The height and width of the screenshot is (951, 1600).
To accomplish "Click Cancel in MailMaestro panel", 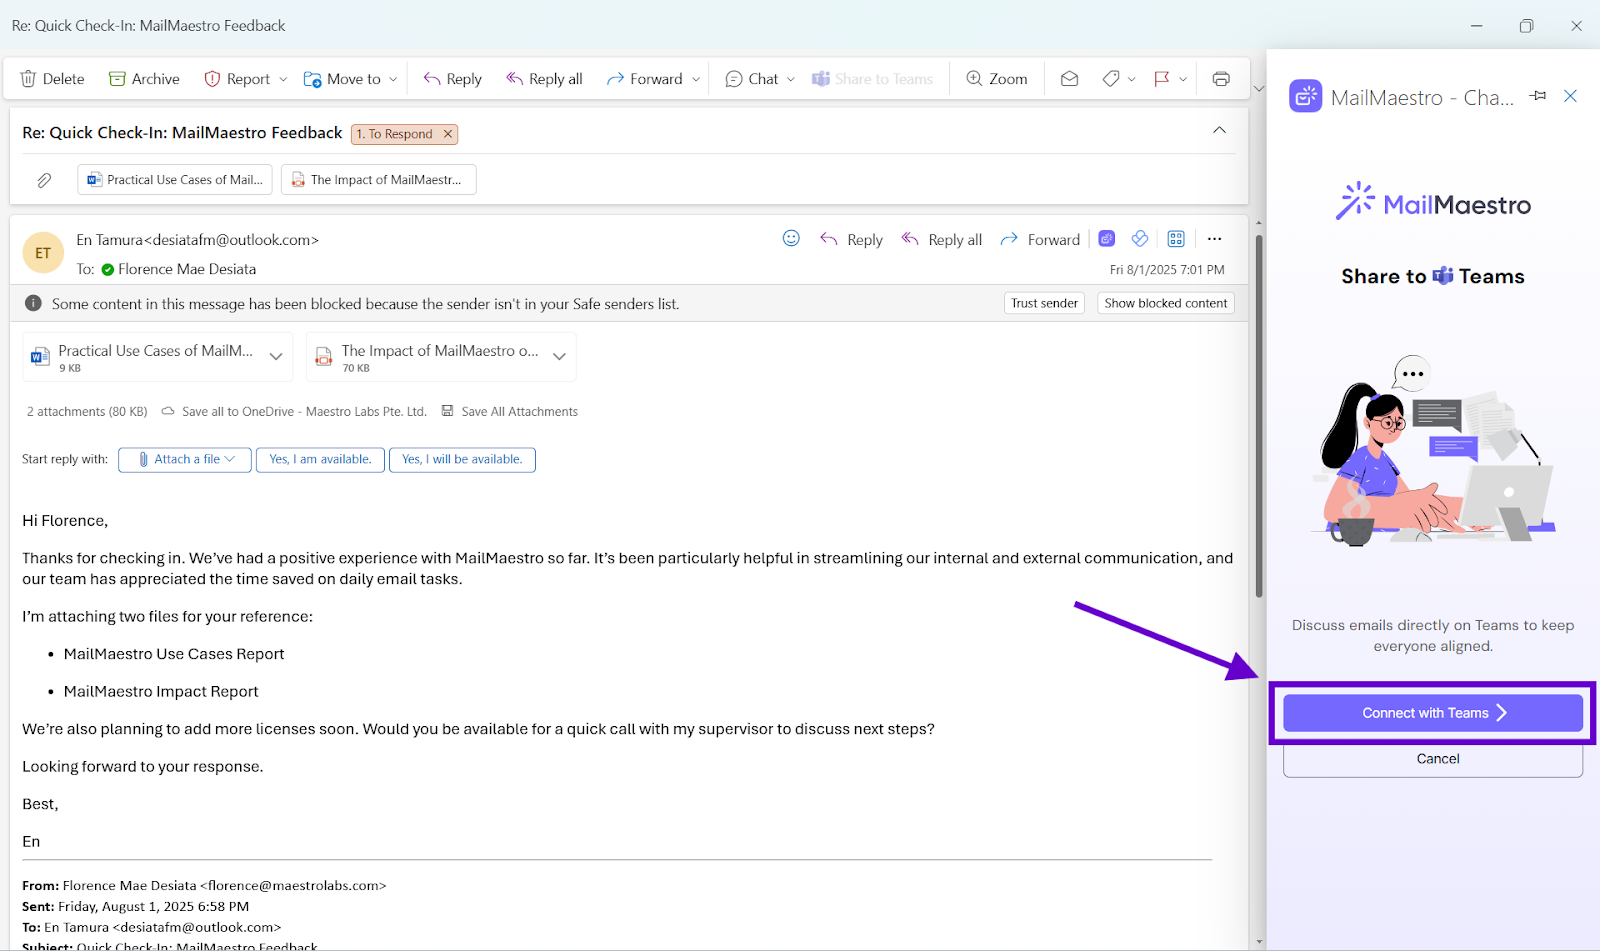I will [1433, 759].
